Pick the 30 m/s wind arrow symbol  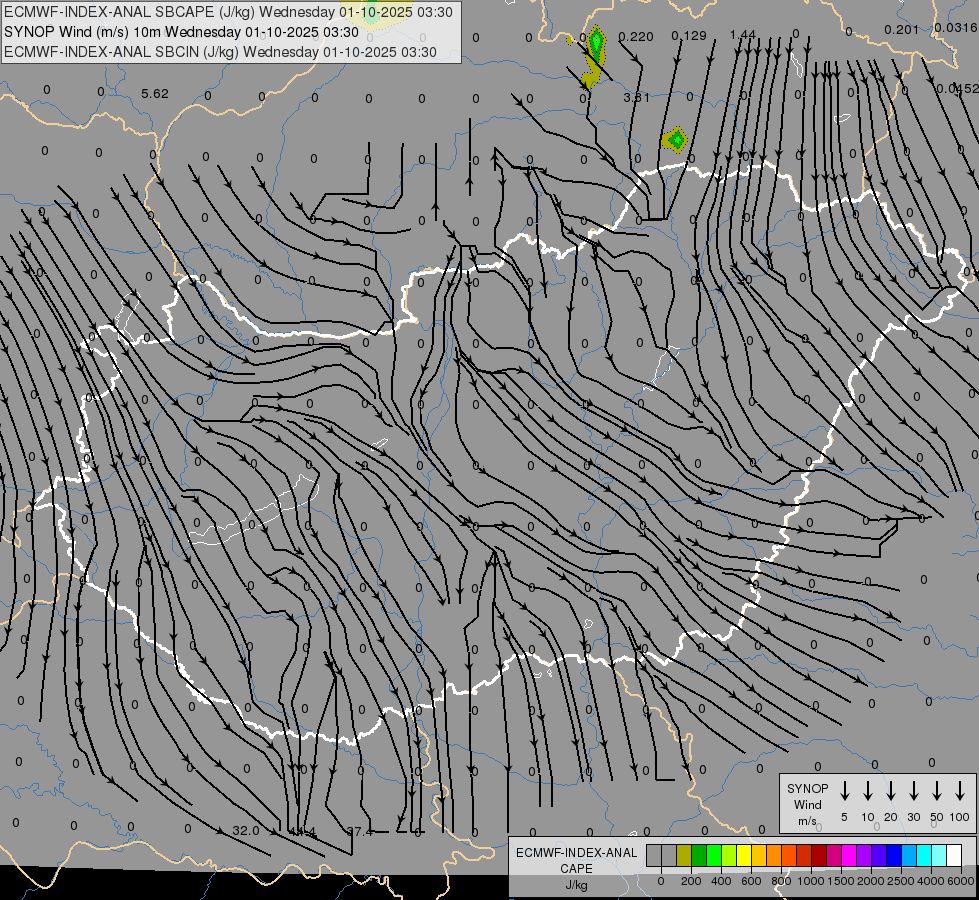point(914,791)
